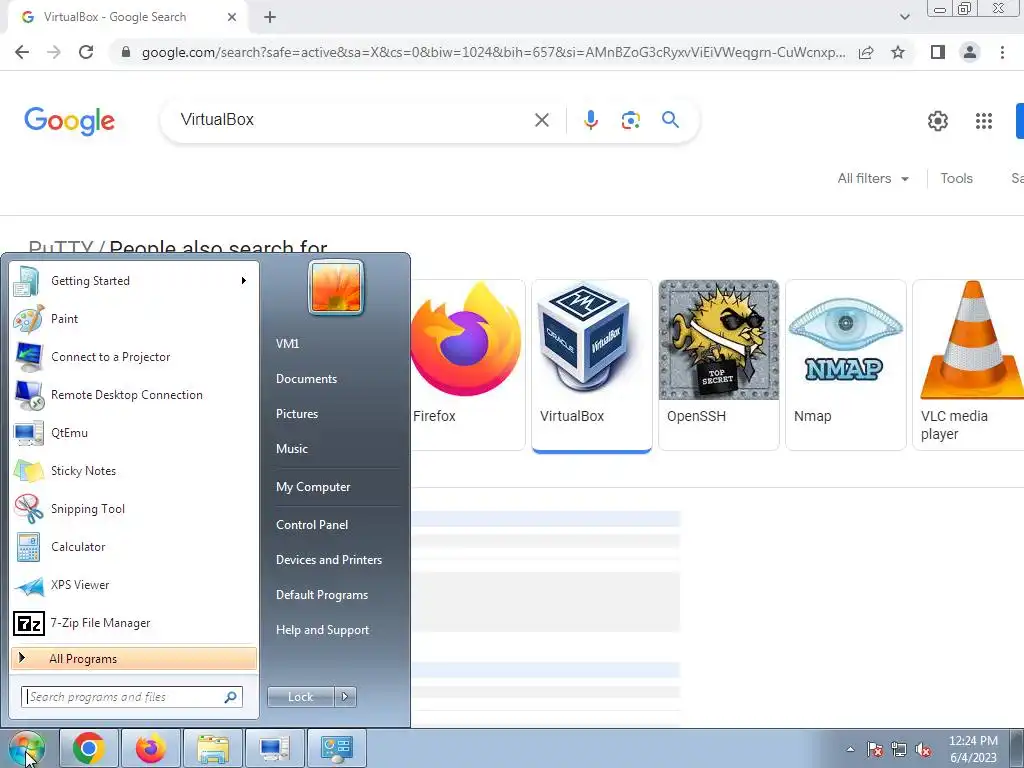
Task: Click the blue search magnifier icon
Action: [x=670, y=120]
